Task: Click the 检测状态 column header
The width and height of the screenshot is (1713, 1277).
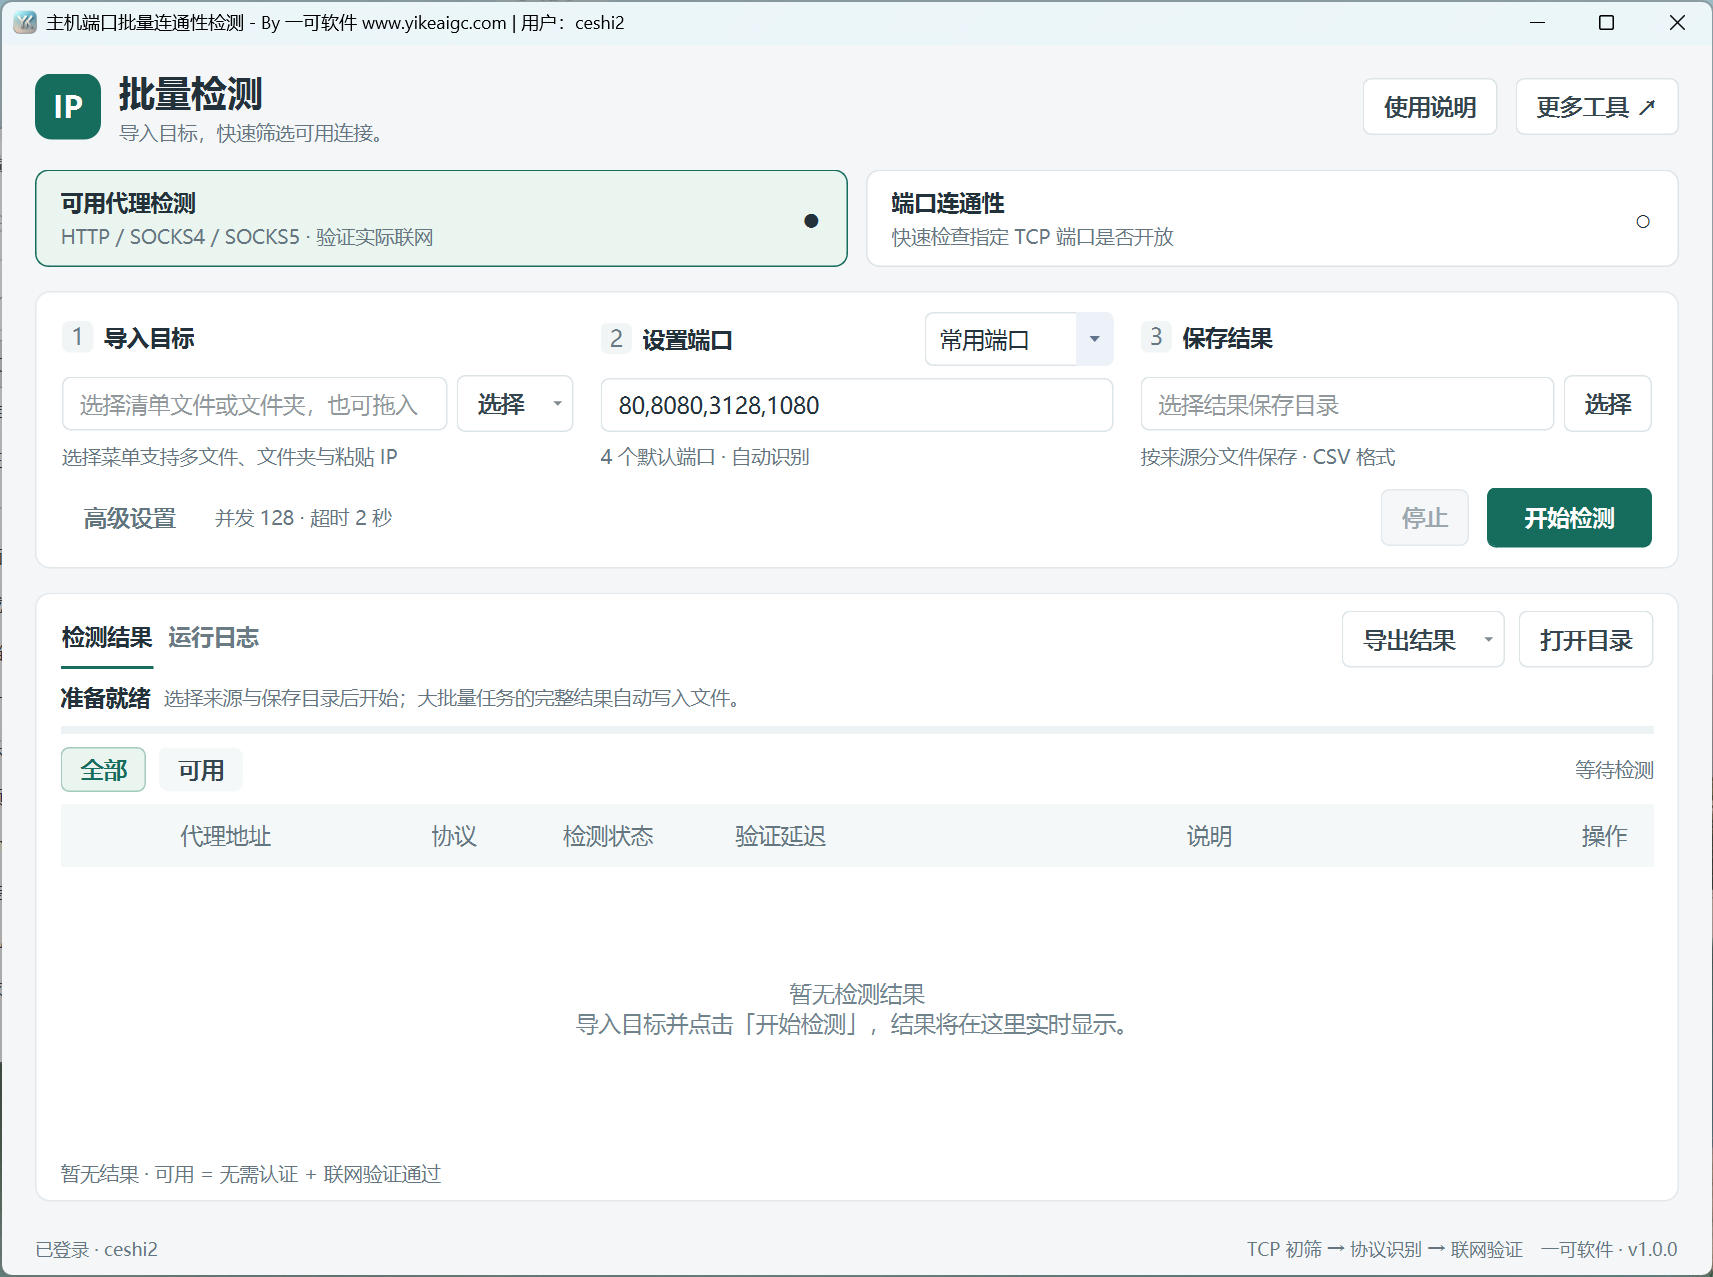Action: pyautogui.click(x=608, y=836)
